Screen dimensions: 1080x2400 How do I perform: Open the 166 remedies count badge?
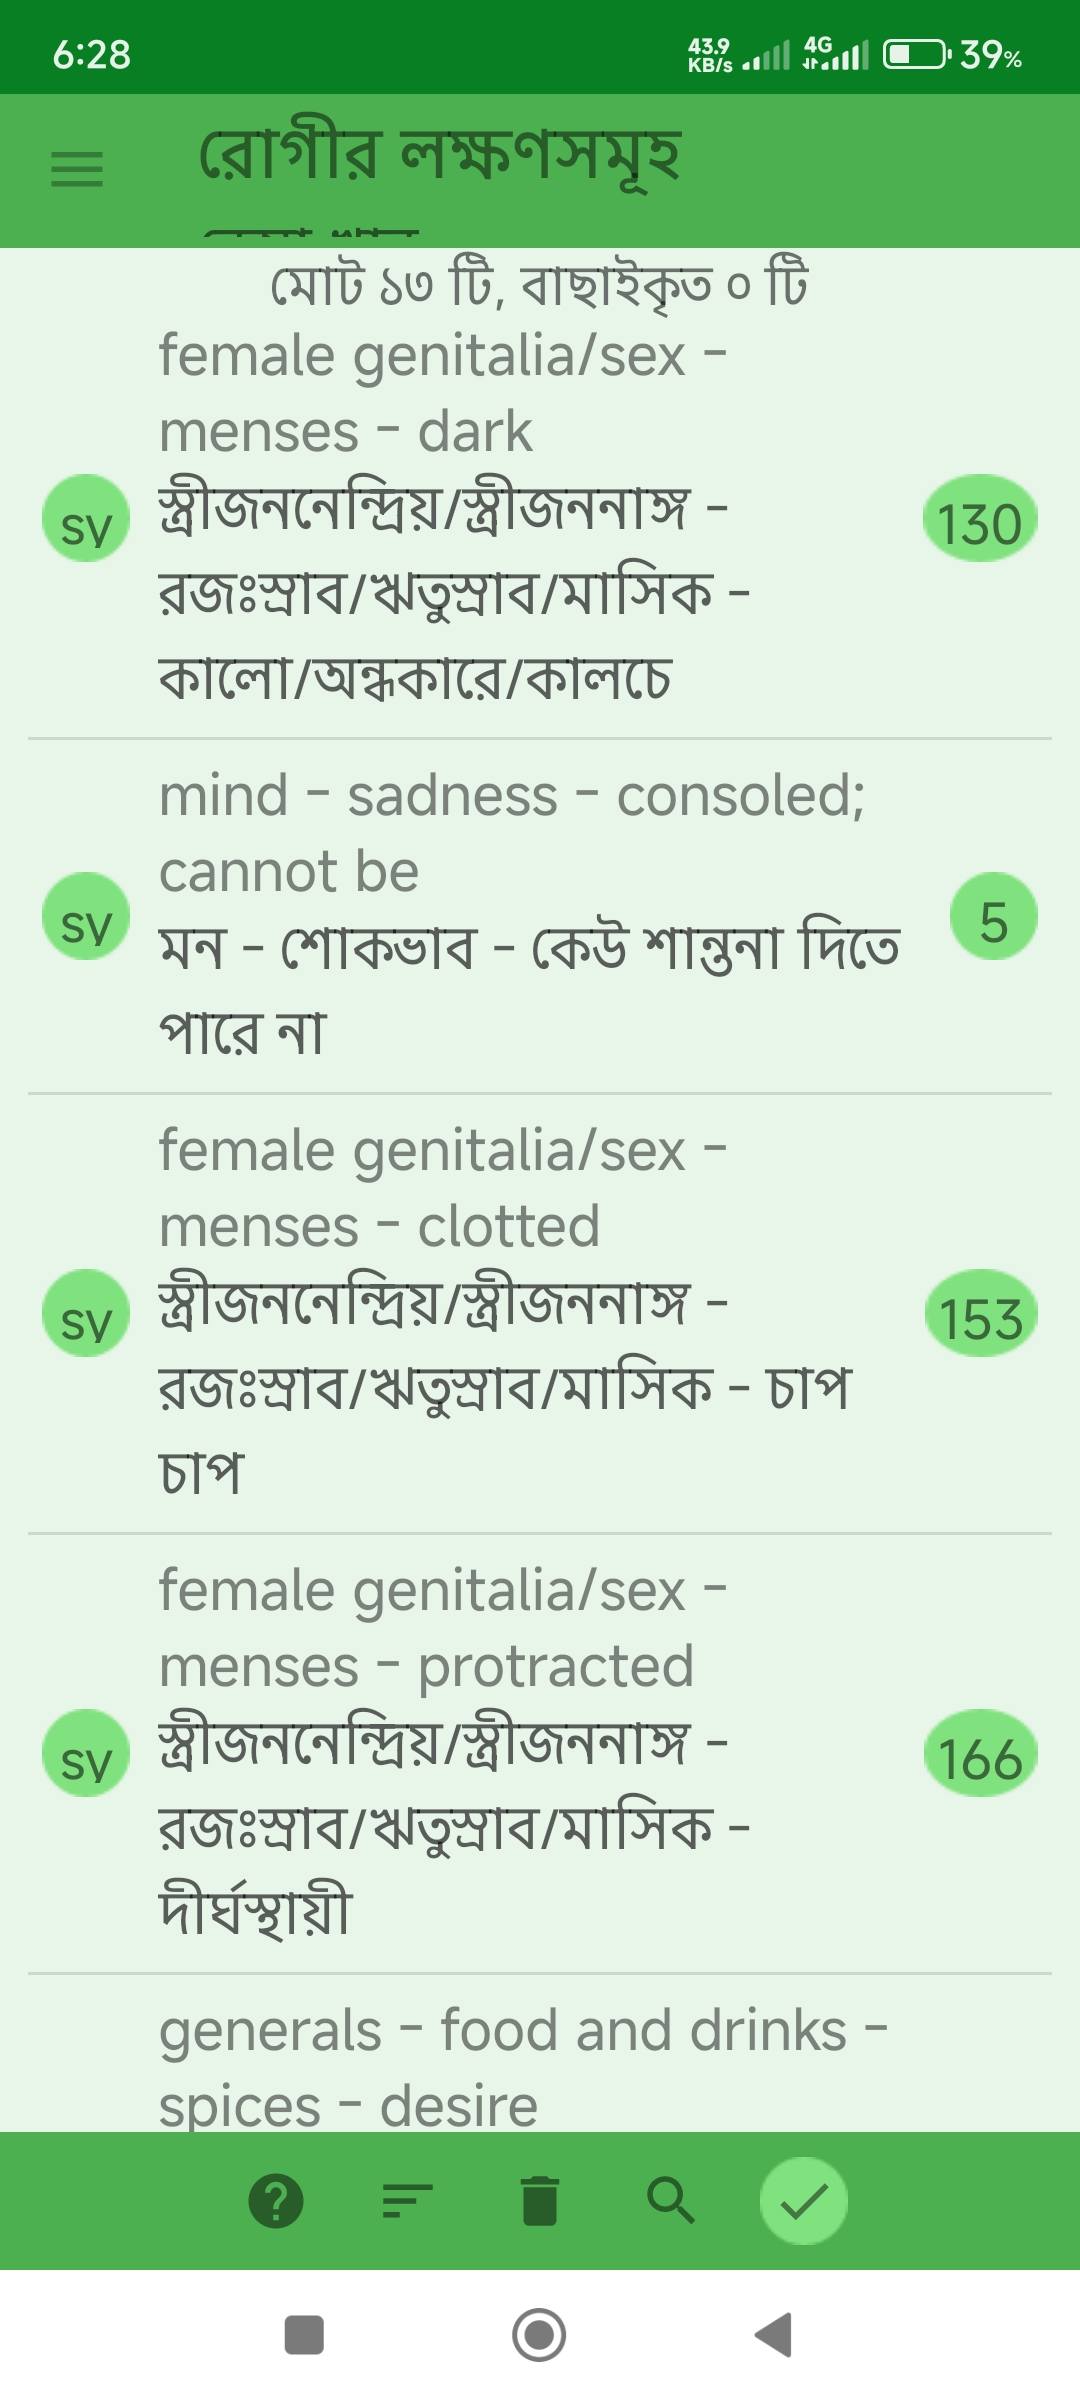tap(980, 1753)
